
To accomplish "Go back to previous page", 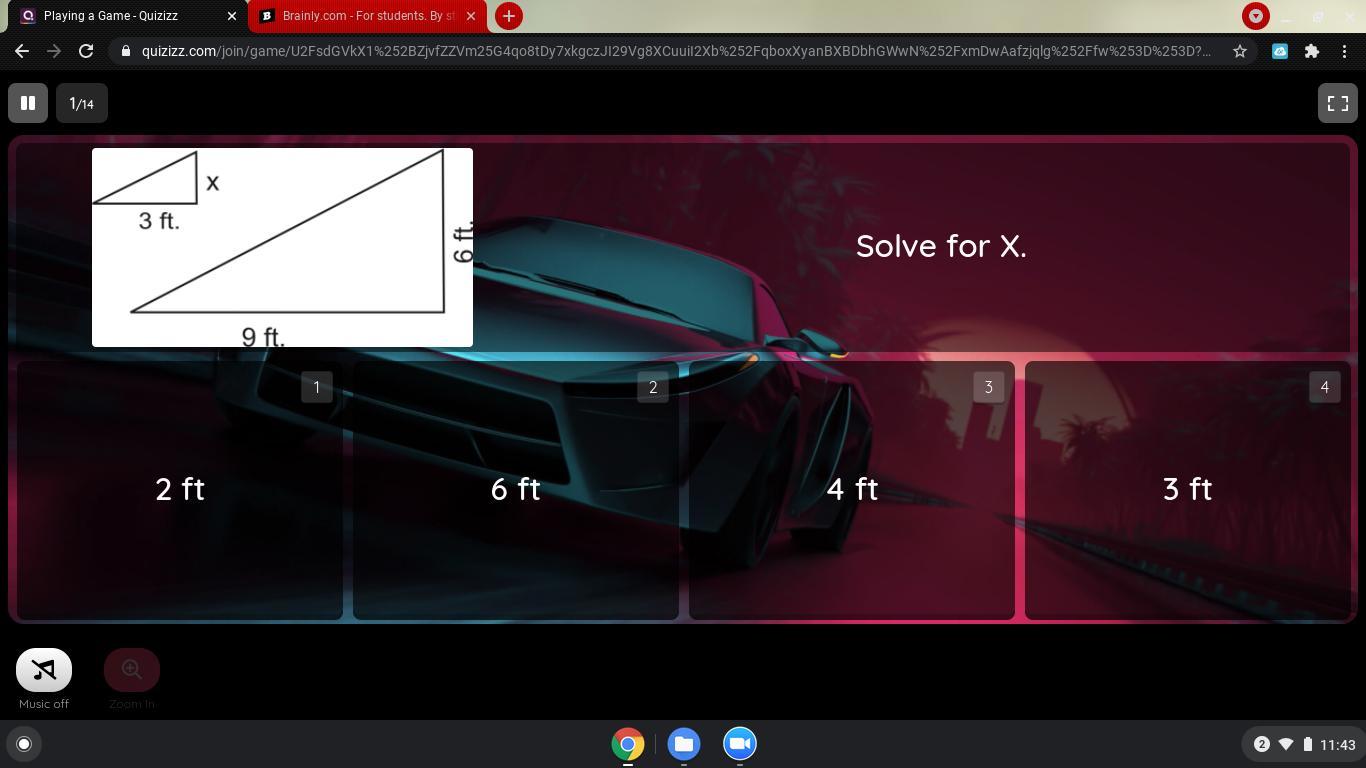I will click(x=22, y=51).
